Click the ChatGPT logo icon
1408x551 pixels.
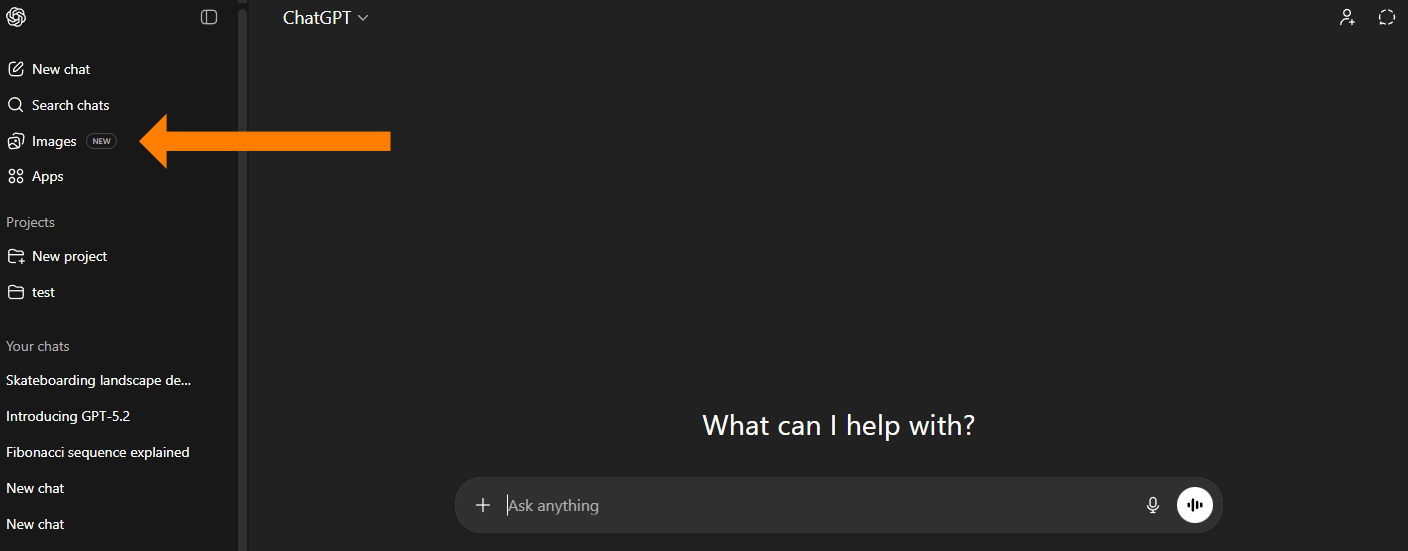16,17
